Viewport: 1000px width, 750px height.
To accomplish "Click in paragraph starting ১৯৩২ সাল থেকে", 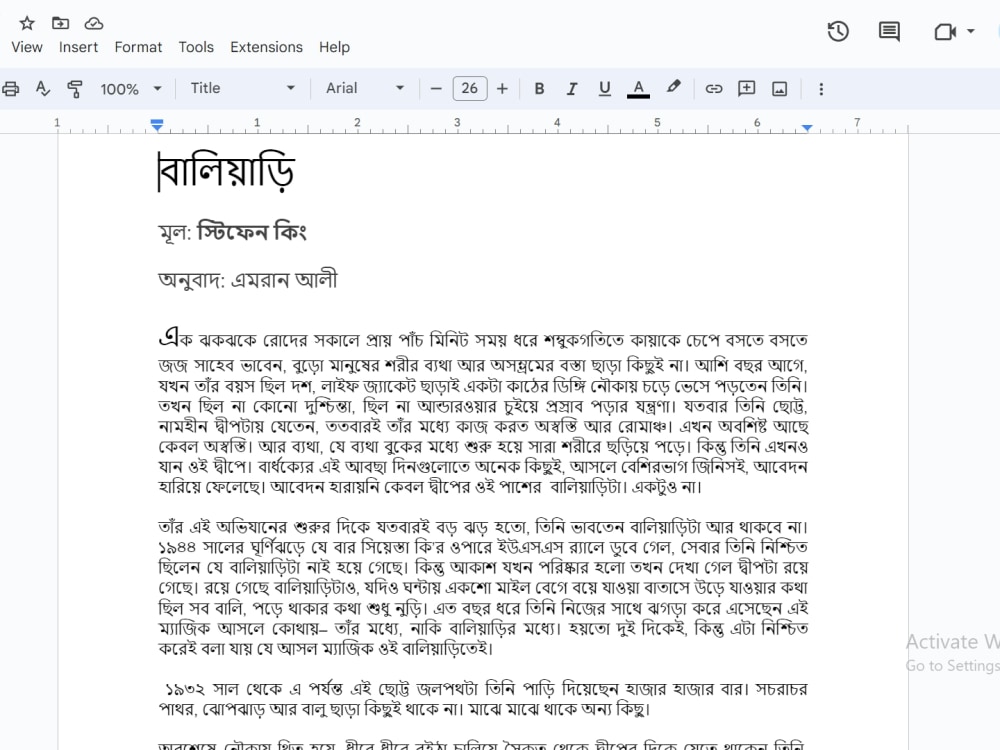I will tap(483, 699).
